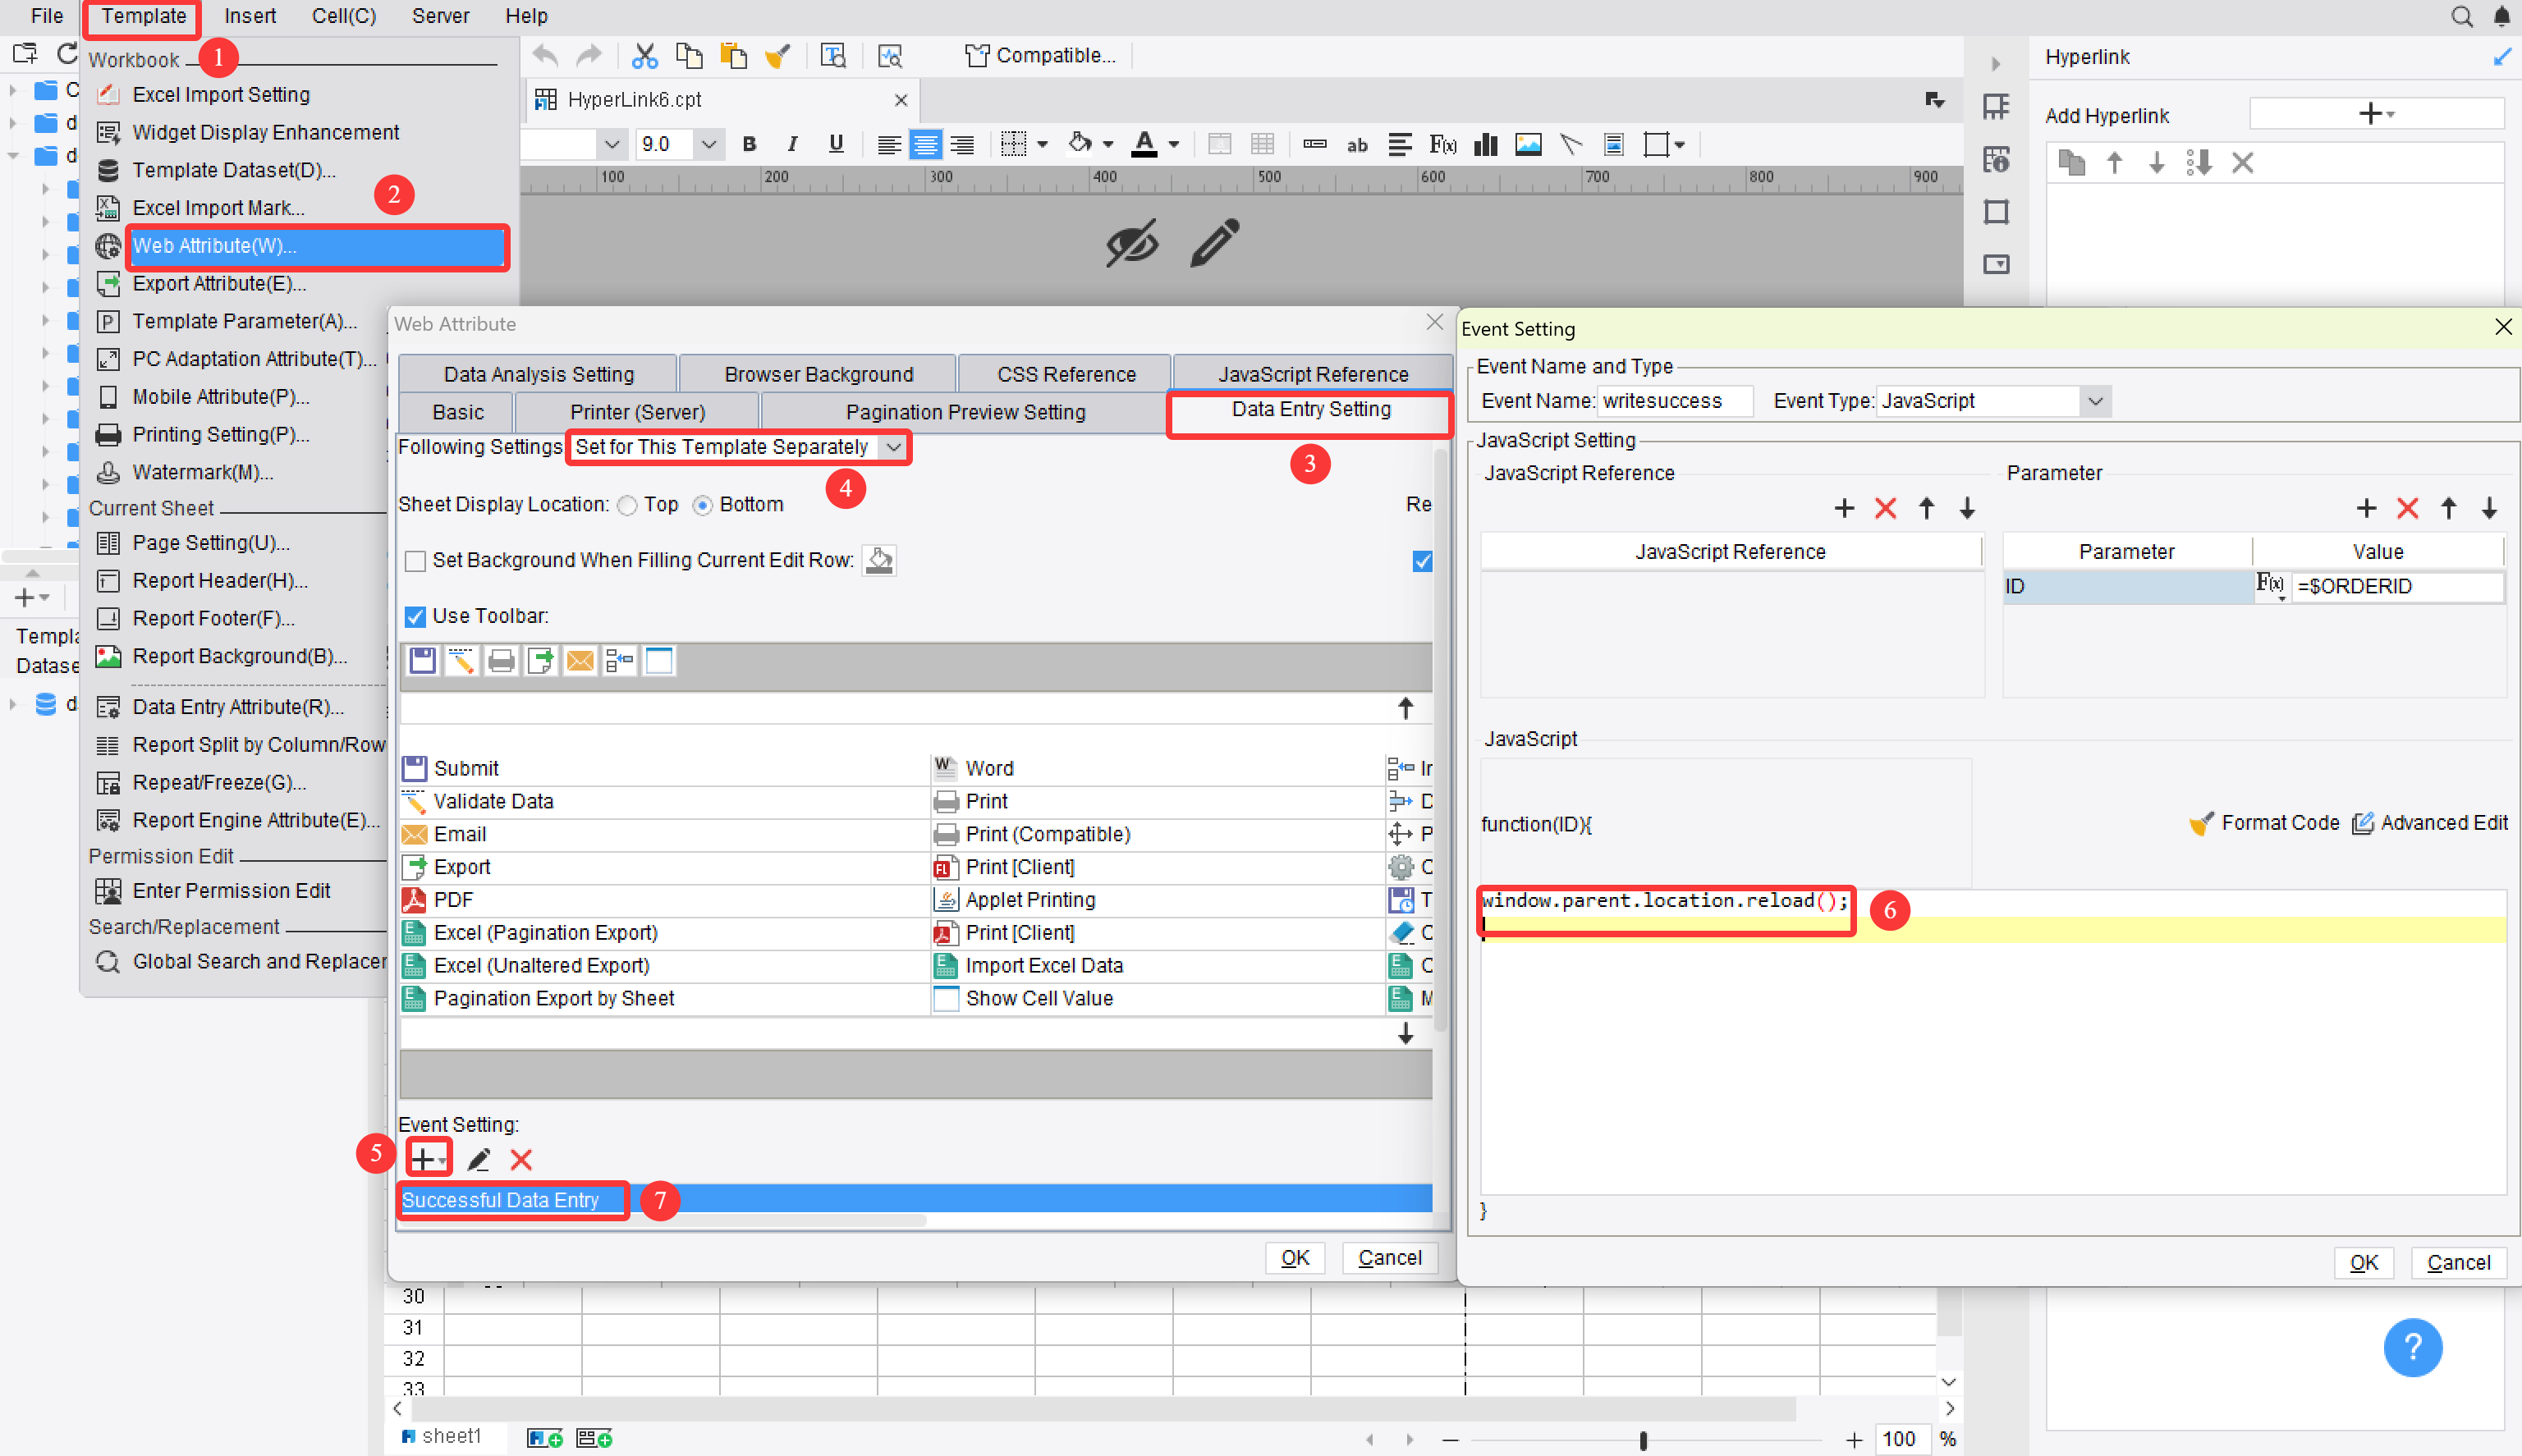Open the Template menu

coord(143,16)
